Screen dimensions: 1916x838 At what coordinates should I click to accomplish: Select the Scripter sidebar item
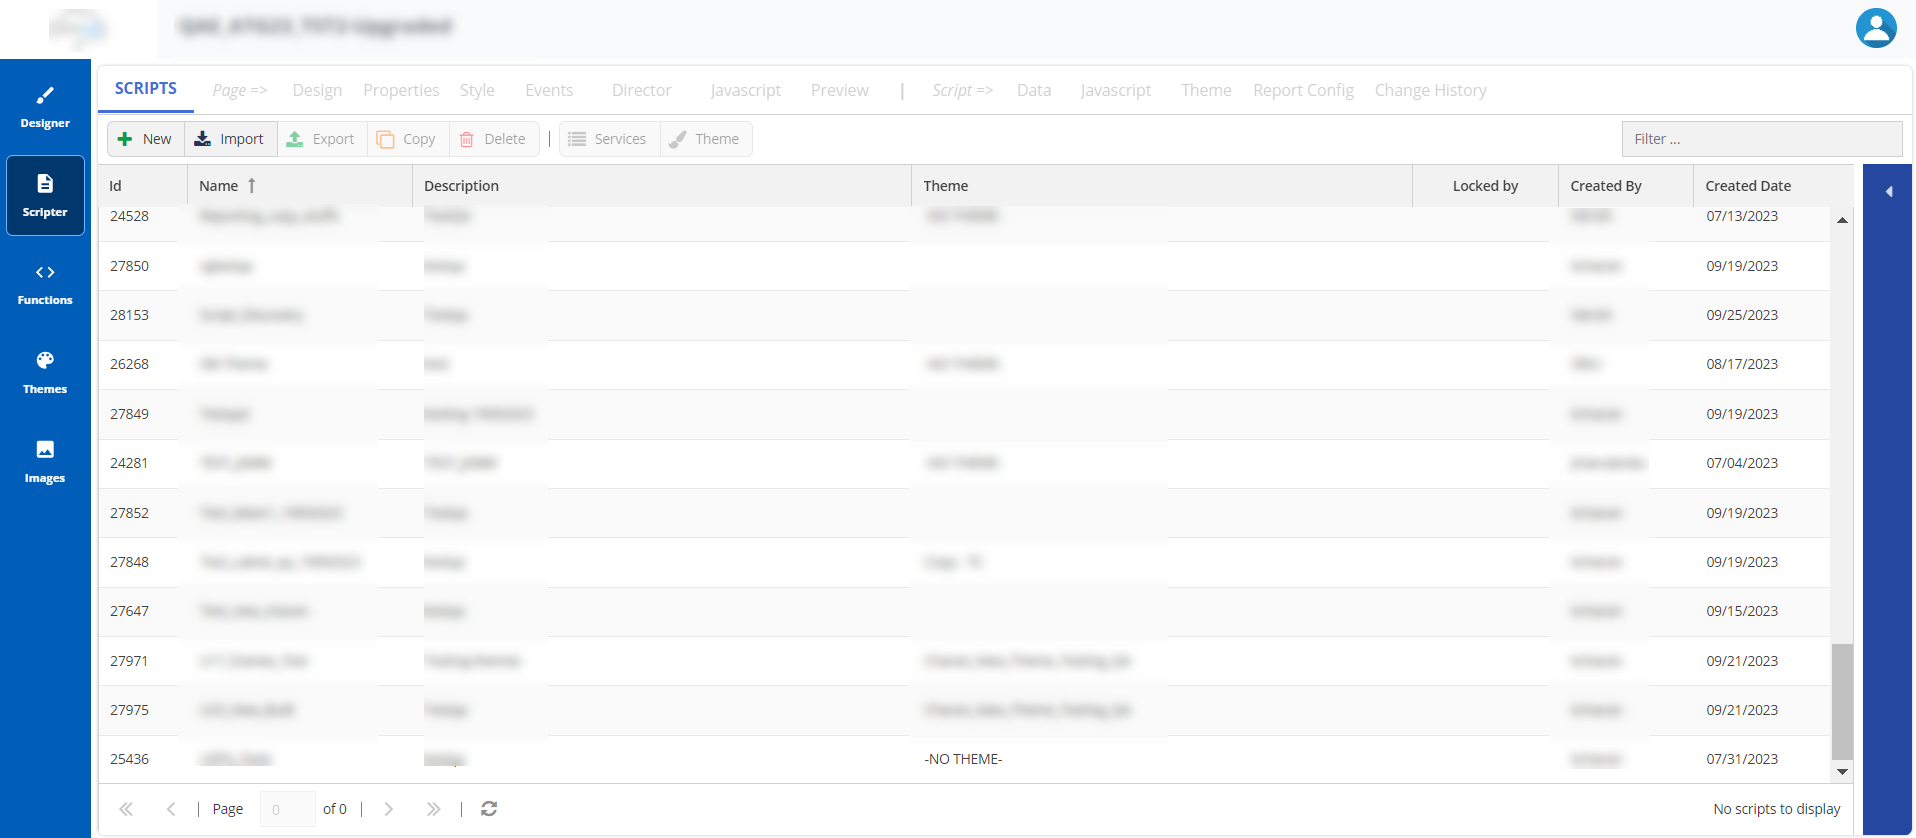click(45, 196)
